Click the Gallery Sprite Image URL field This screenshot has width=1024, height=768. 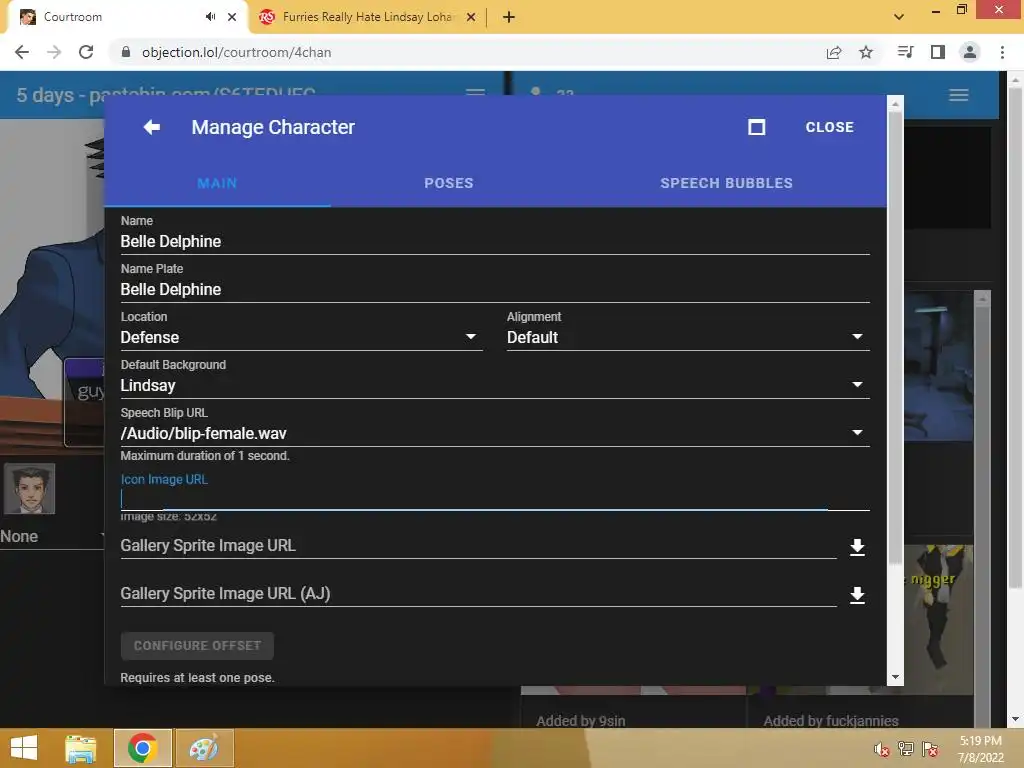(478, 545)
